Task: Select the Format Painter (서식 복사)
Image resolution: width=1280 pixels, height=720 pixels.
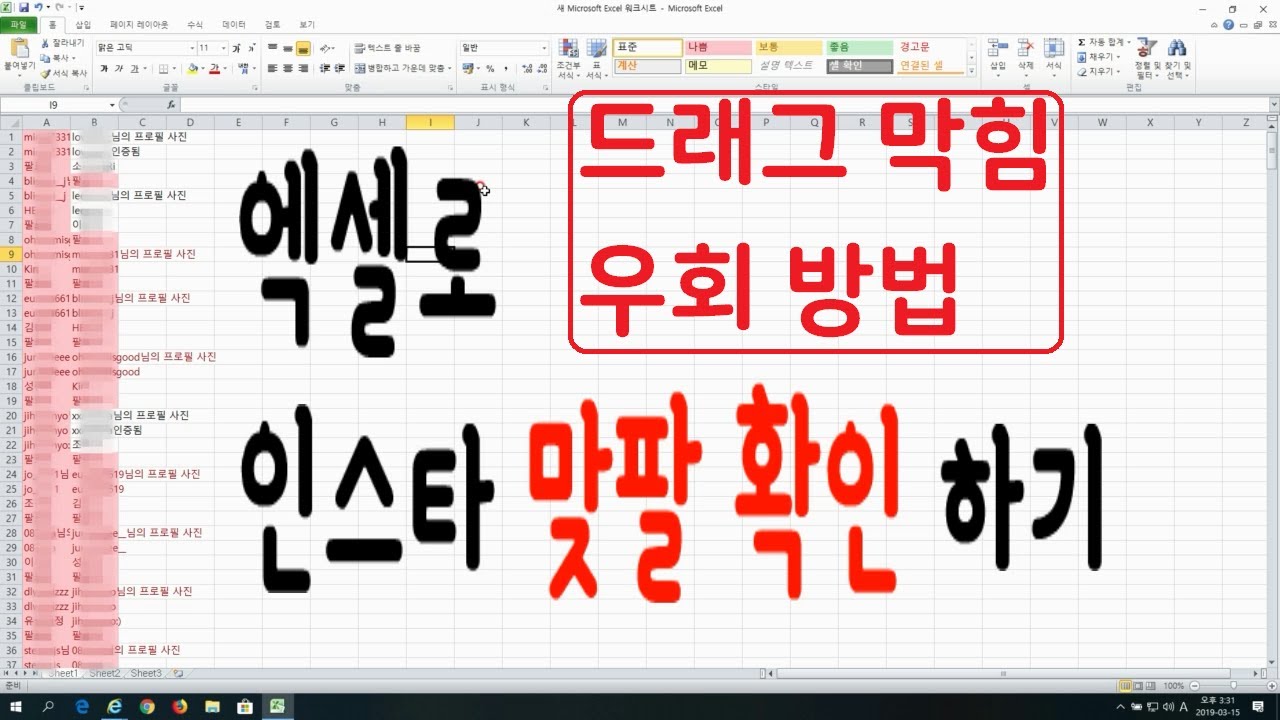Action: pos(64,73)
